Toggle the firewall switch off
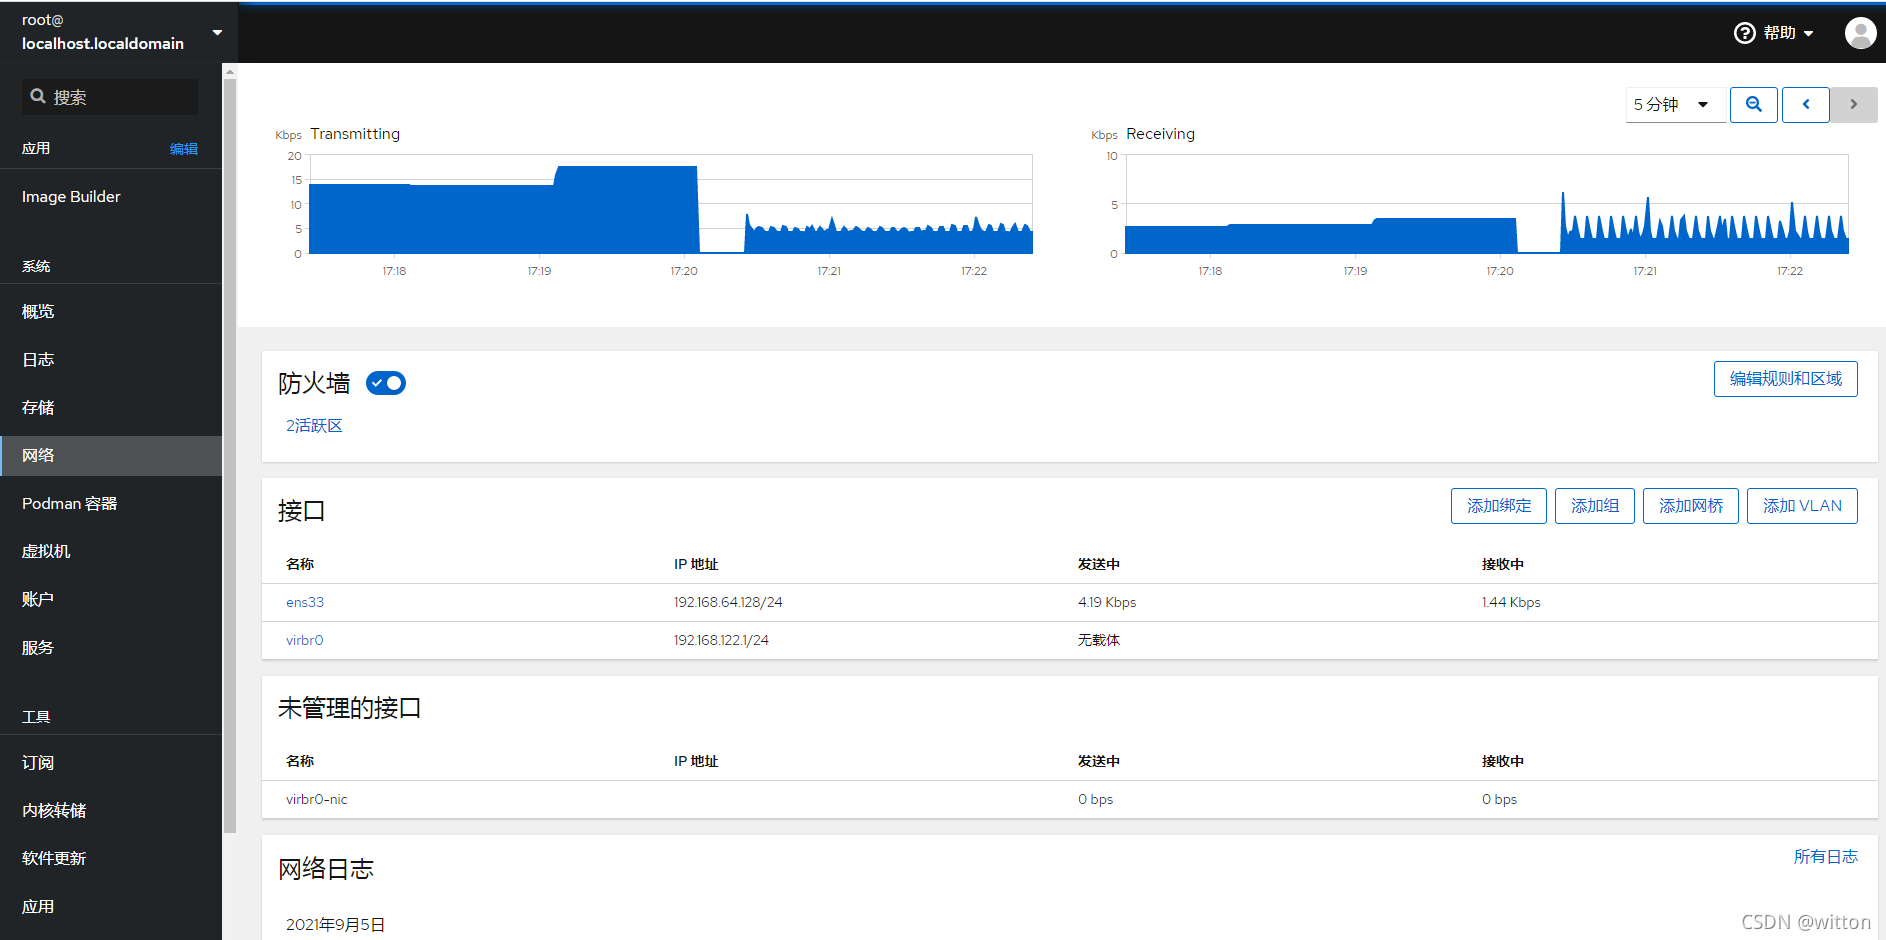 tap(386, 383)
